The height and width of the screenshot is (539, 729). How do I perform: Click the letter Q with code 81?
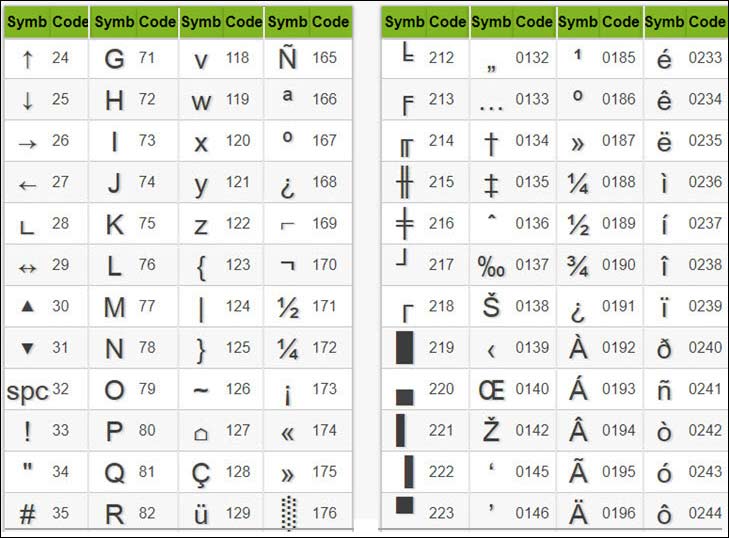[x=114, y=473]
